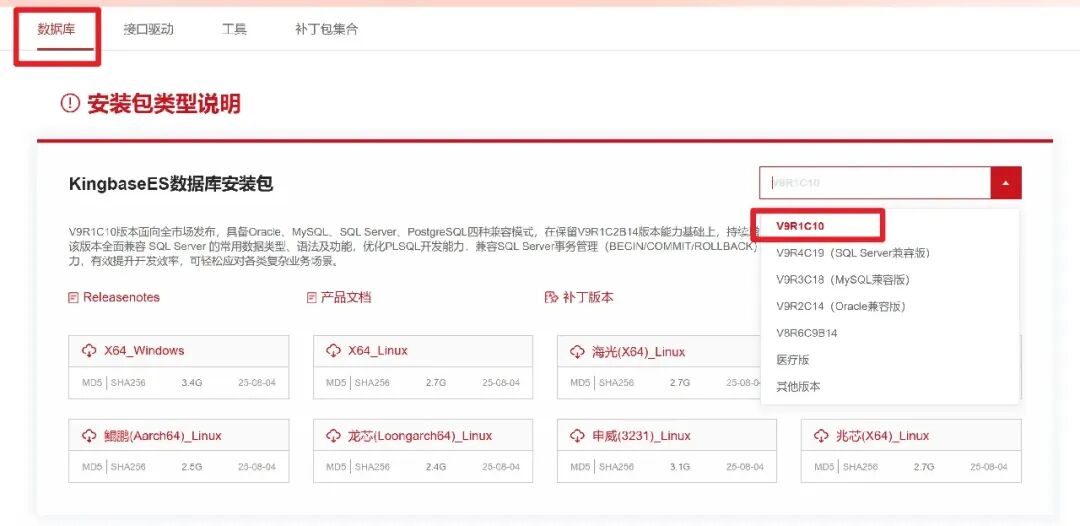Open the 安装包类型说明 heading link
The image size is (1080, 526).
[163, 104]
